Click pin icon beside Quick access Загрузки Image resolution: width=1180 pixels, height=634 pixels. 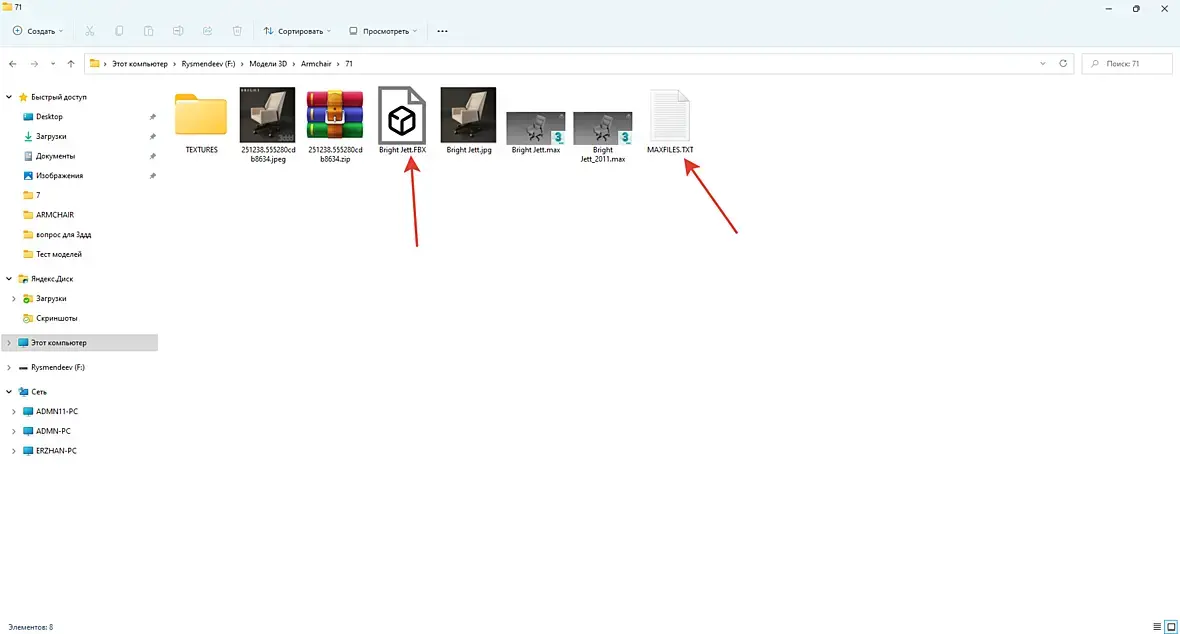coord(152,136)
